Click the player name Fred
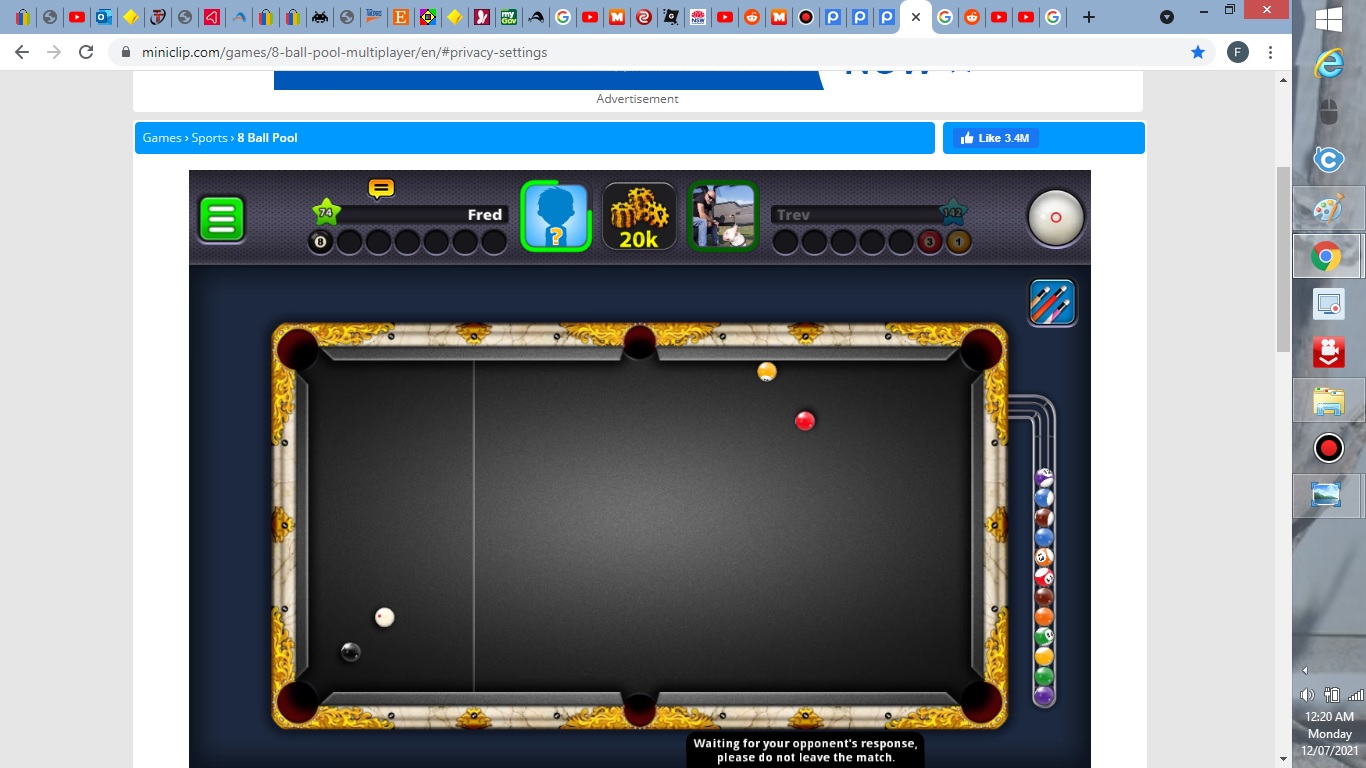 [485, 215]
